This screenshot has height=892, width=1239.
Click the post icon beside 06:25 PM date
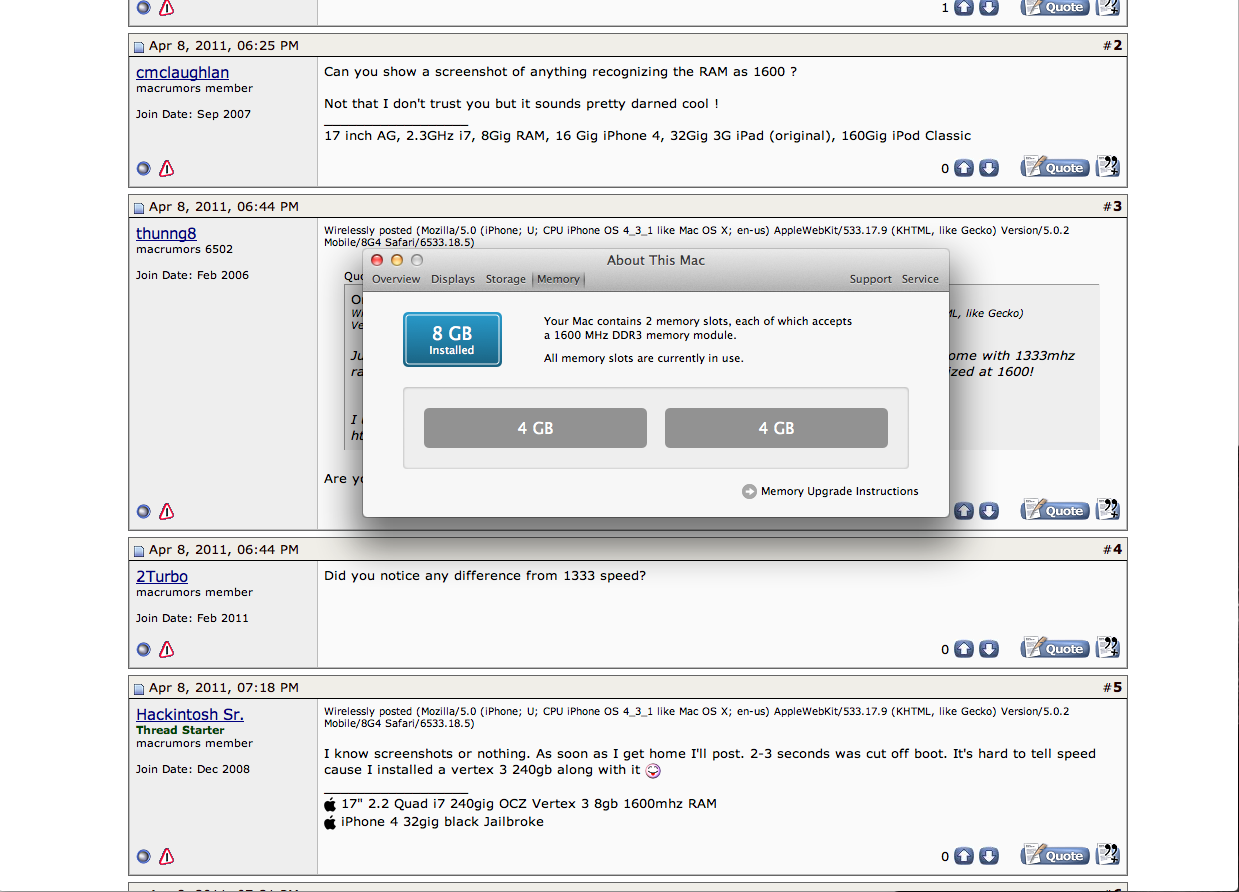(x=140, y=46)
